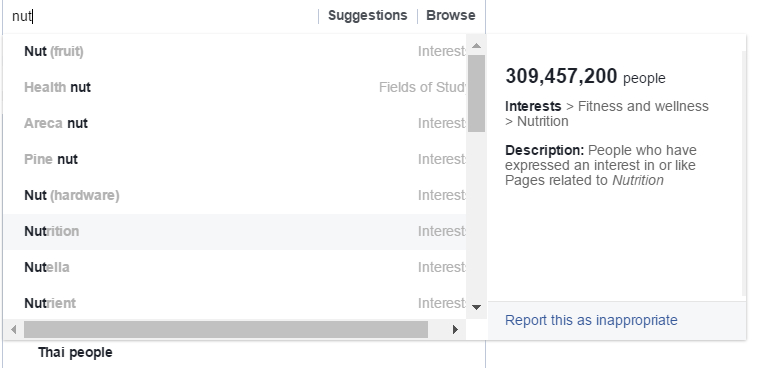
Task: Click the scroll up arrow of suggestions list
Action: 476,46
